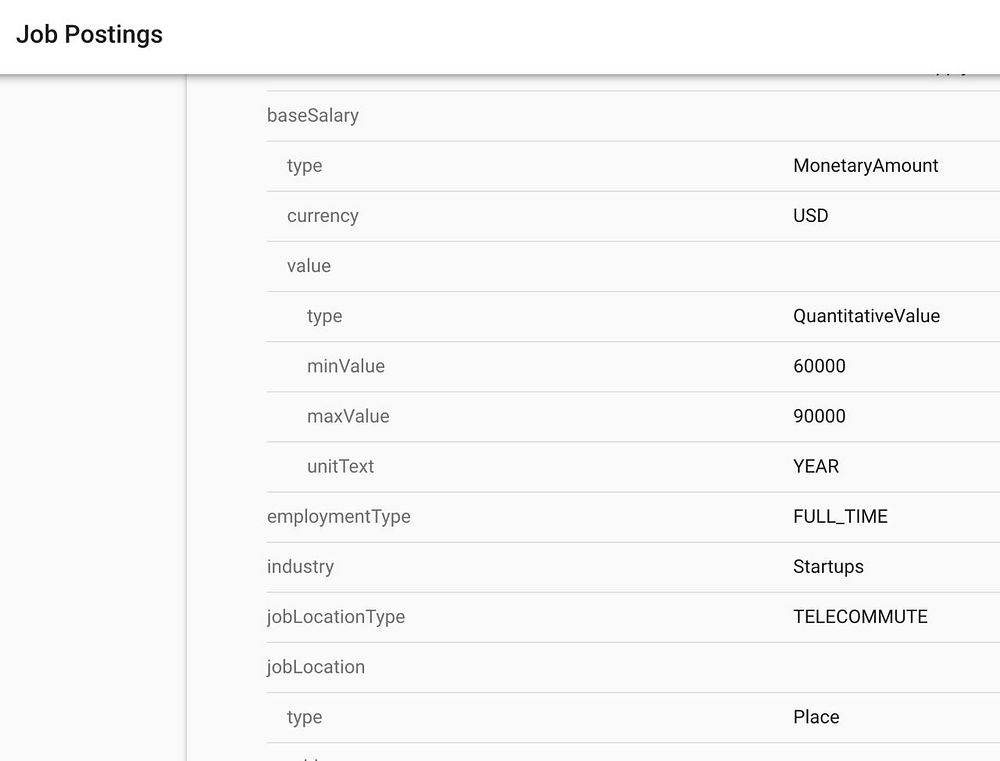Click the Place type value
Screen dimensions: 1000x761
click(x=816, y=717)
